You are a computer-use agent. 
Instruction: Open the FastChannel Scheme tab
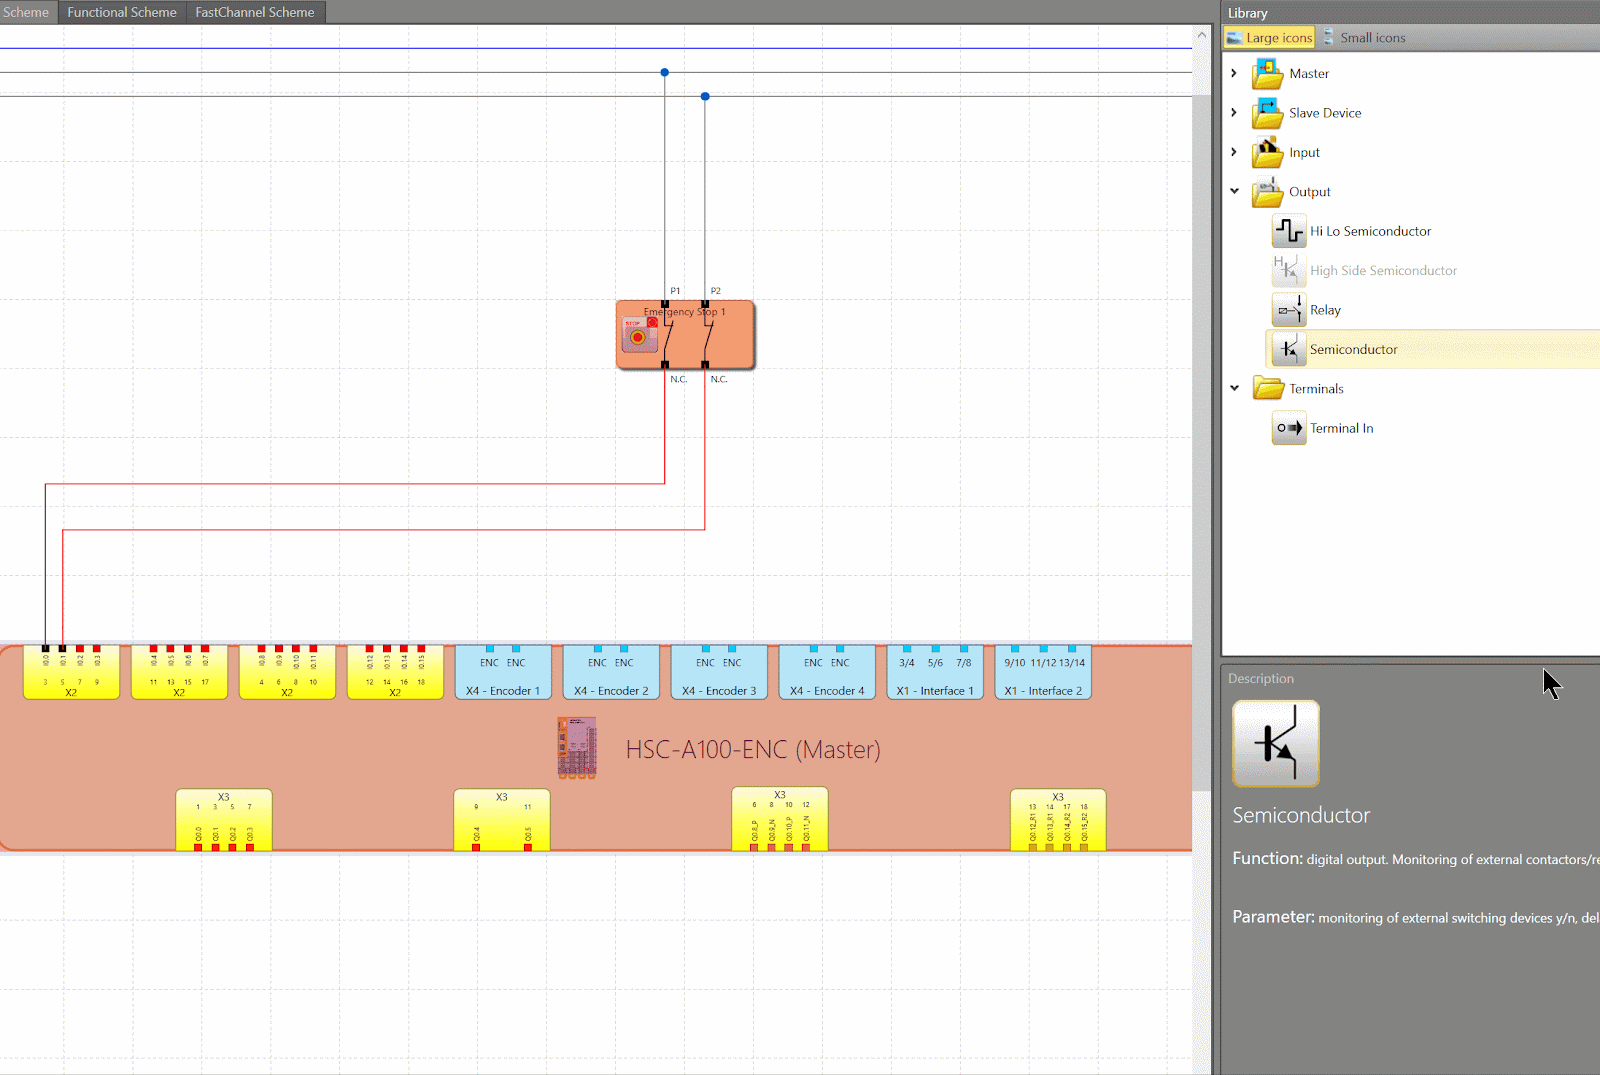pyautogui.click(x=255, y=12)
